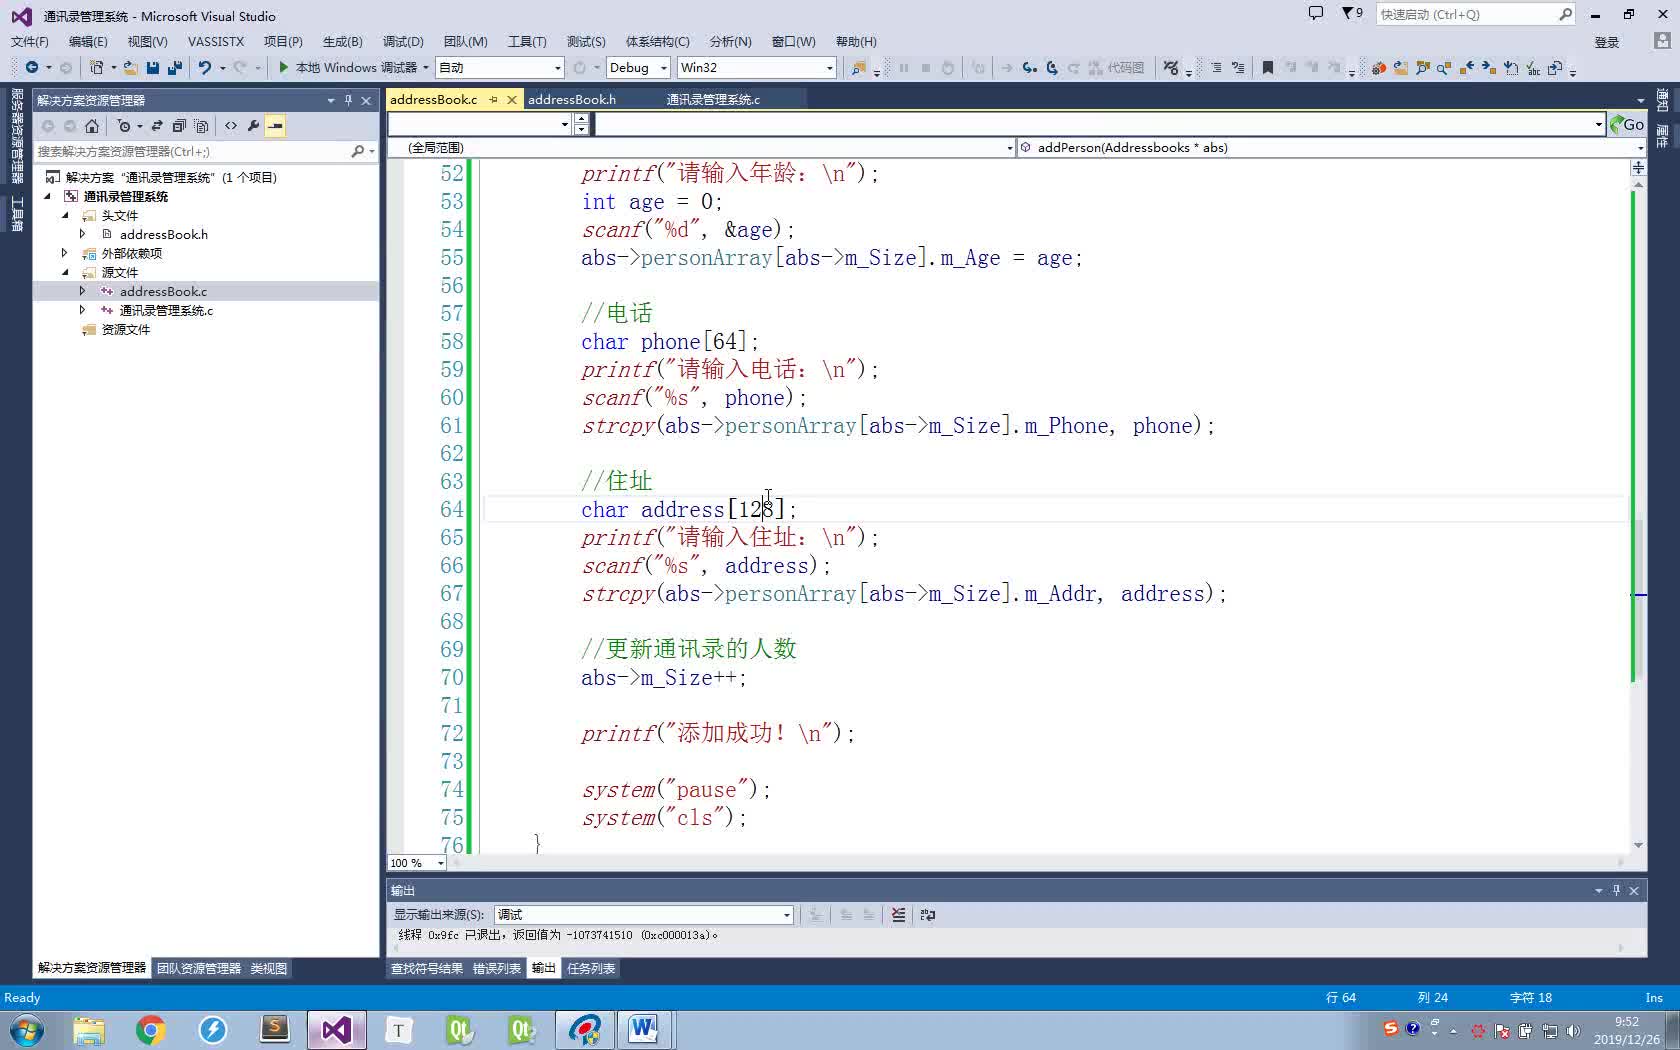Click the decrease indent icon
1680x1050 pixels.
1216,67
